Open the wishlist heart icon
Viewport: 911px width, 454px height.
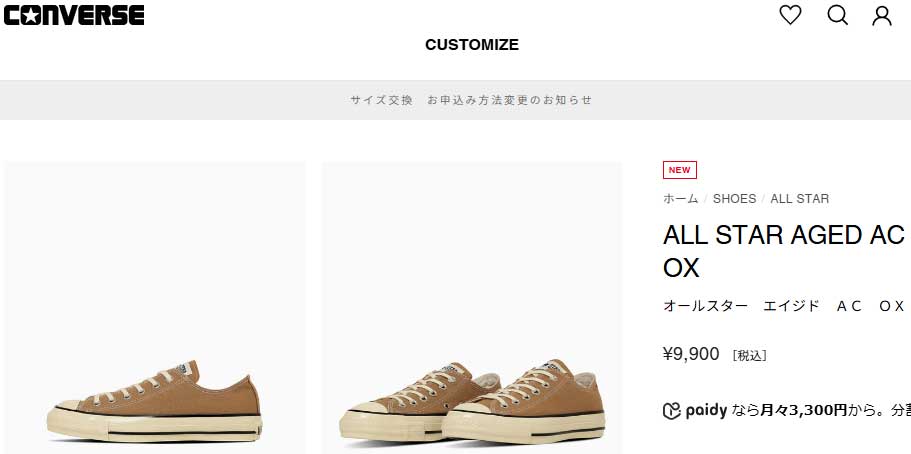790,15
